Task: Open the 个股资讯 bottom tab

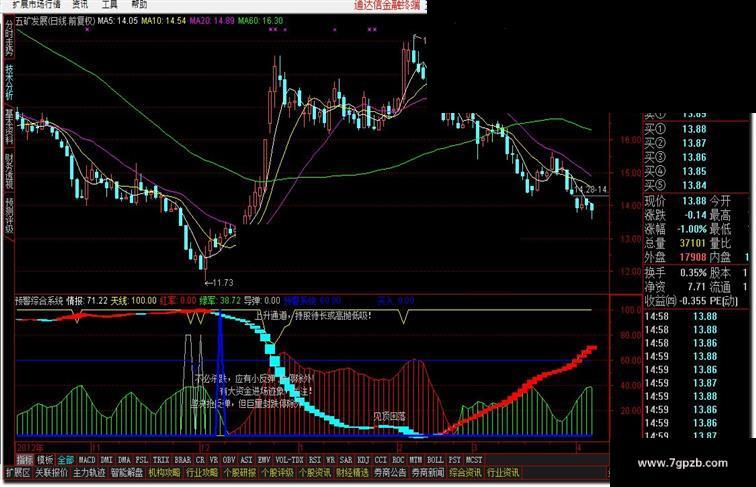Action: pyautogui.click(x=315, y=473)
